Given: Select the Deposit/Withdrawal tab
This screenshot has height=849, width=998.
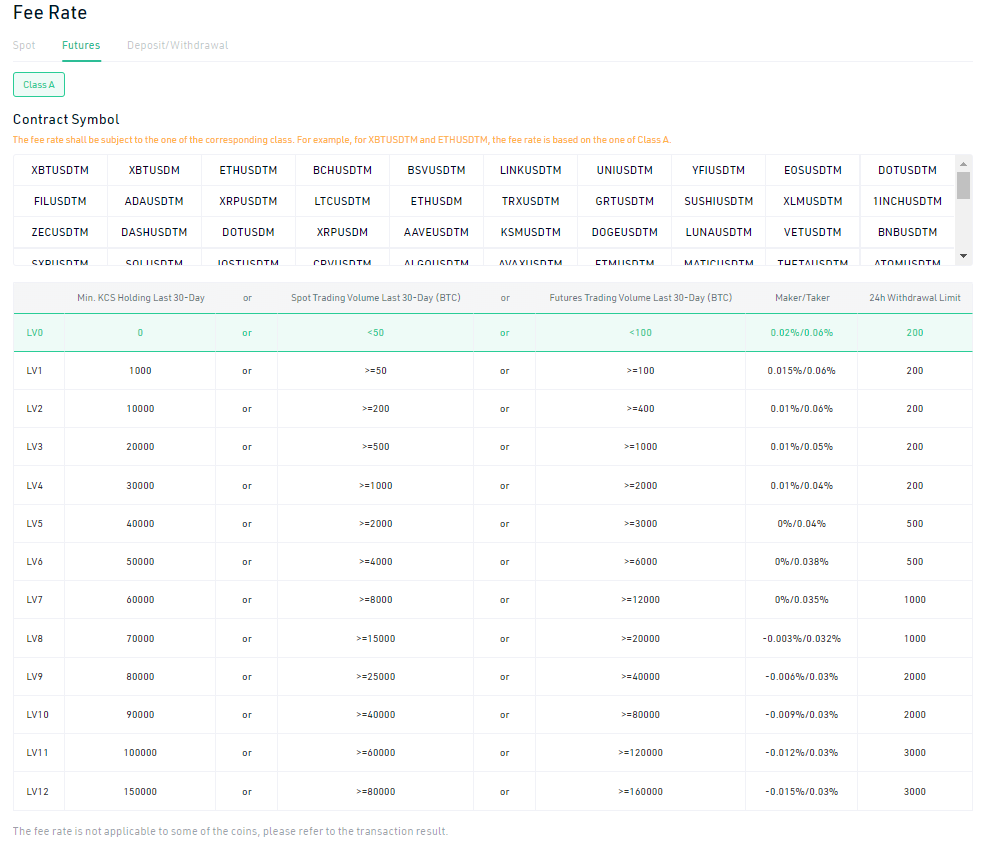Looking at the screenshot, I should [x=178, y=45].
